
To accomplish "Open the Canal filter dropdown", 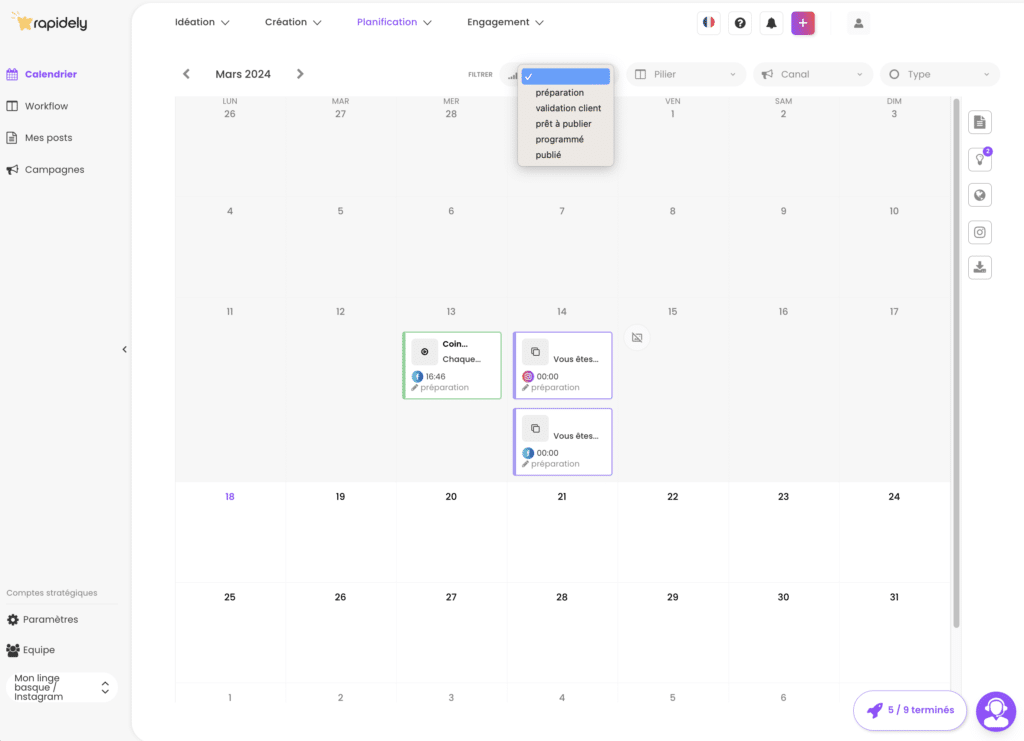I will 812,74.
